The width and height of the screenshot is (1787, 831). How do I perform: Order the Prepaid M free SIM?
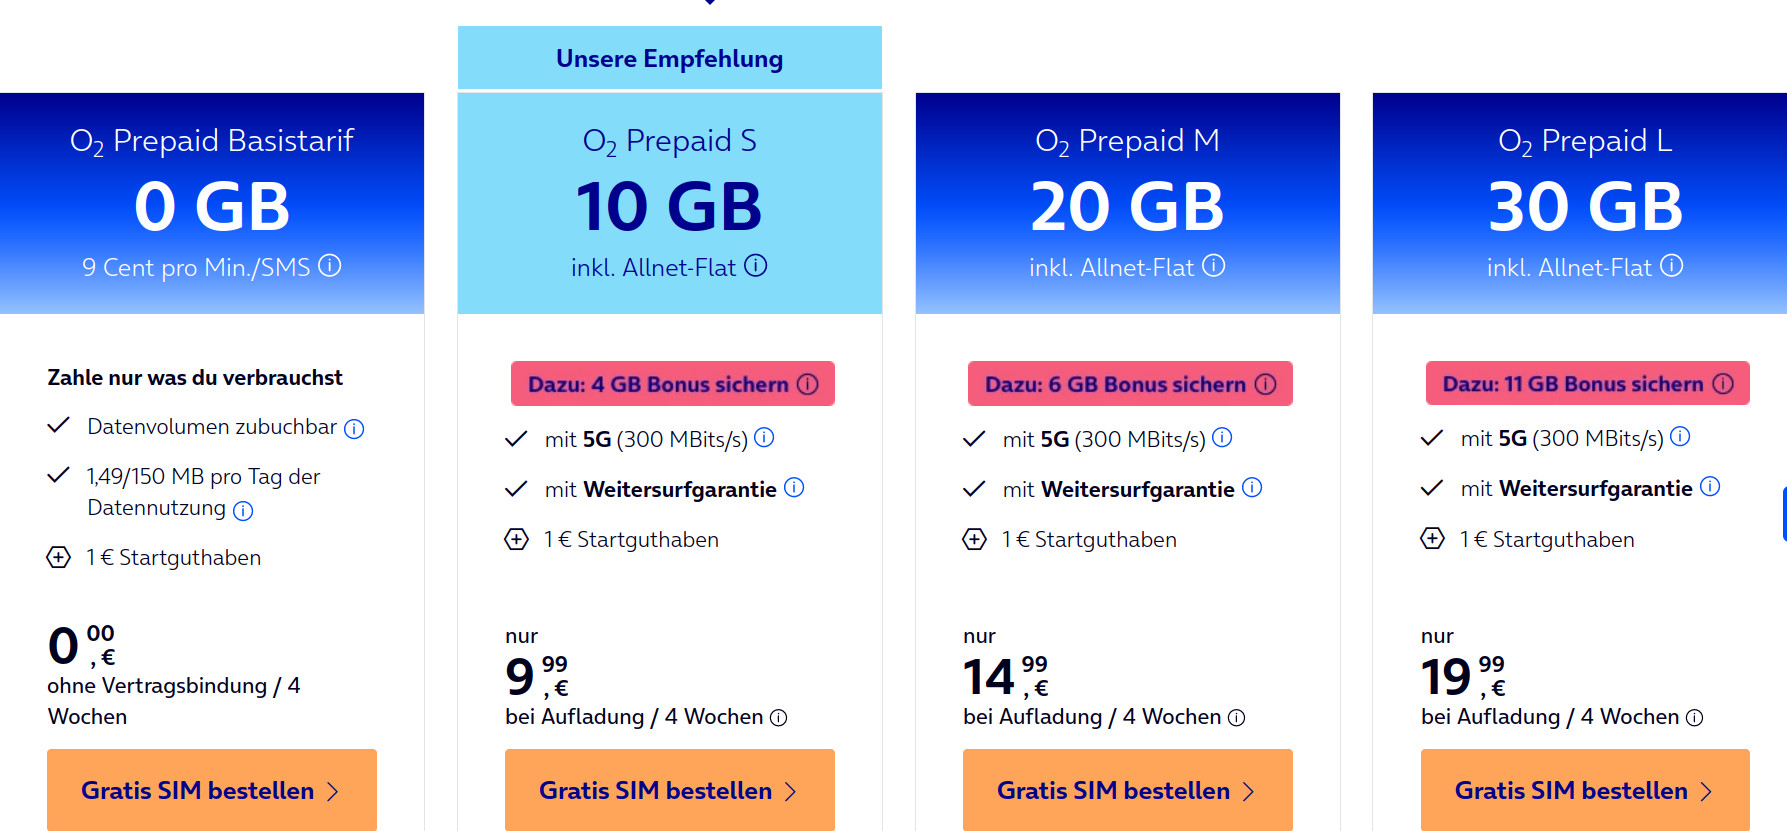pyautogui.click(x=1127, y=790)
